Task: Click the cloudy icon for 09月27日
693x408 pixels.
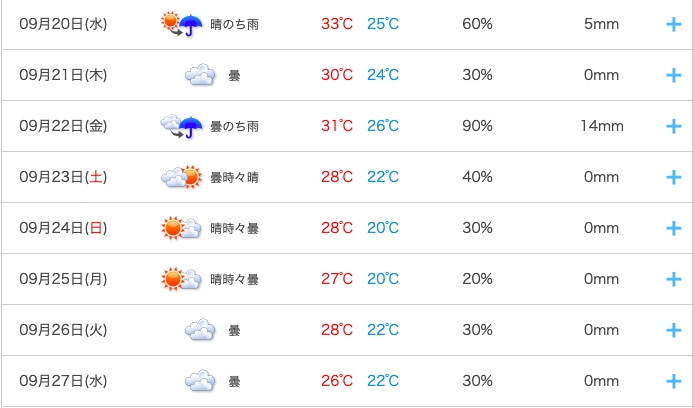Action: tap(200, 381)
